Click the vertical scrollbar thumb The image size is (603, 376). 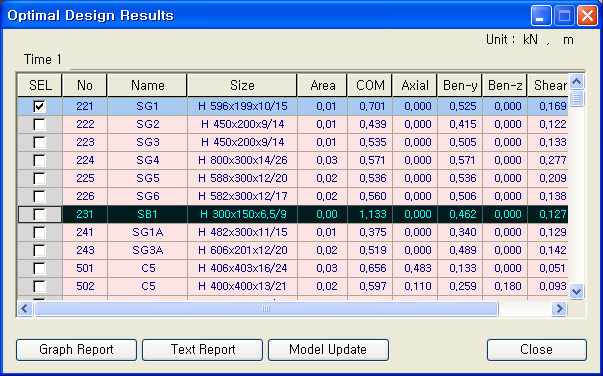pyautogui.click(x=576, y=98)
